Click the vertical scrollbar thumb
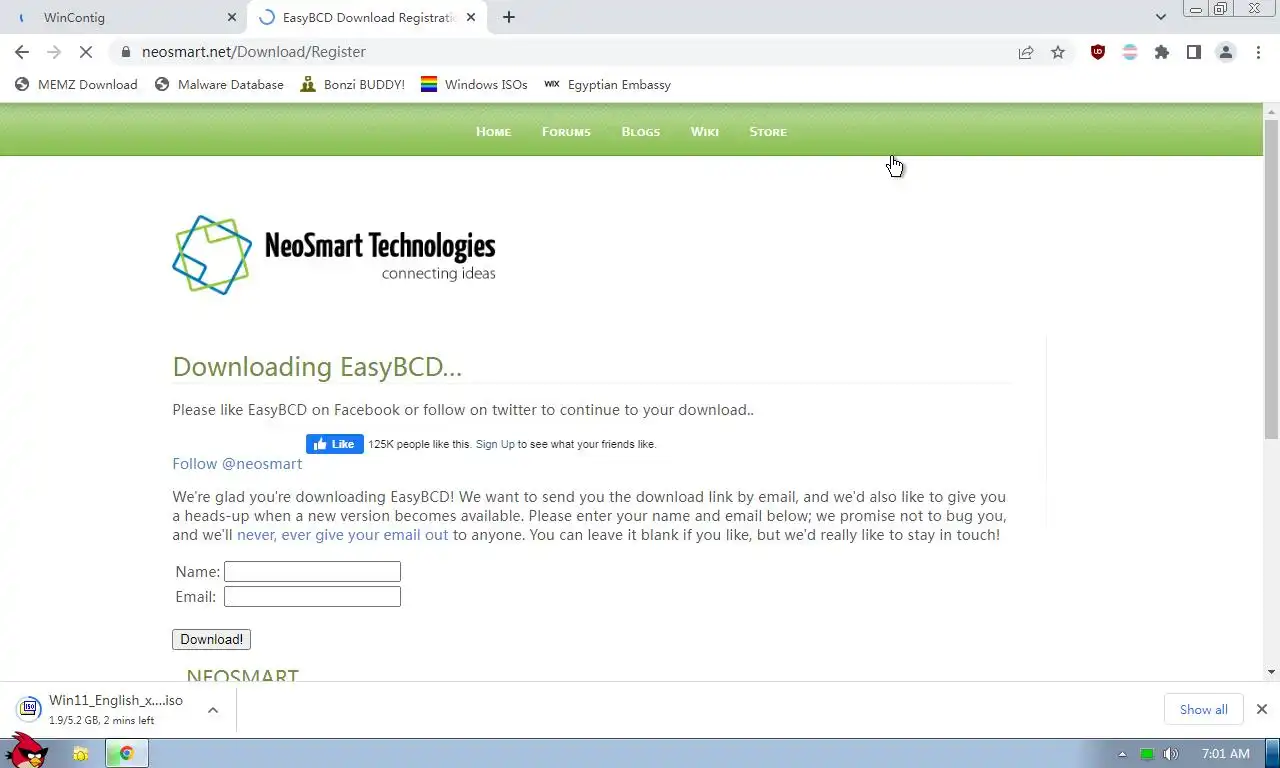 pyautogui.click(x=1271, y=278)
